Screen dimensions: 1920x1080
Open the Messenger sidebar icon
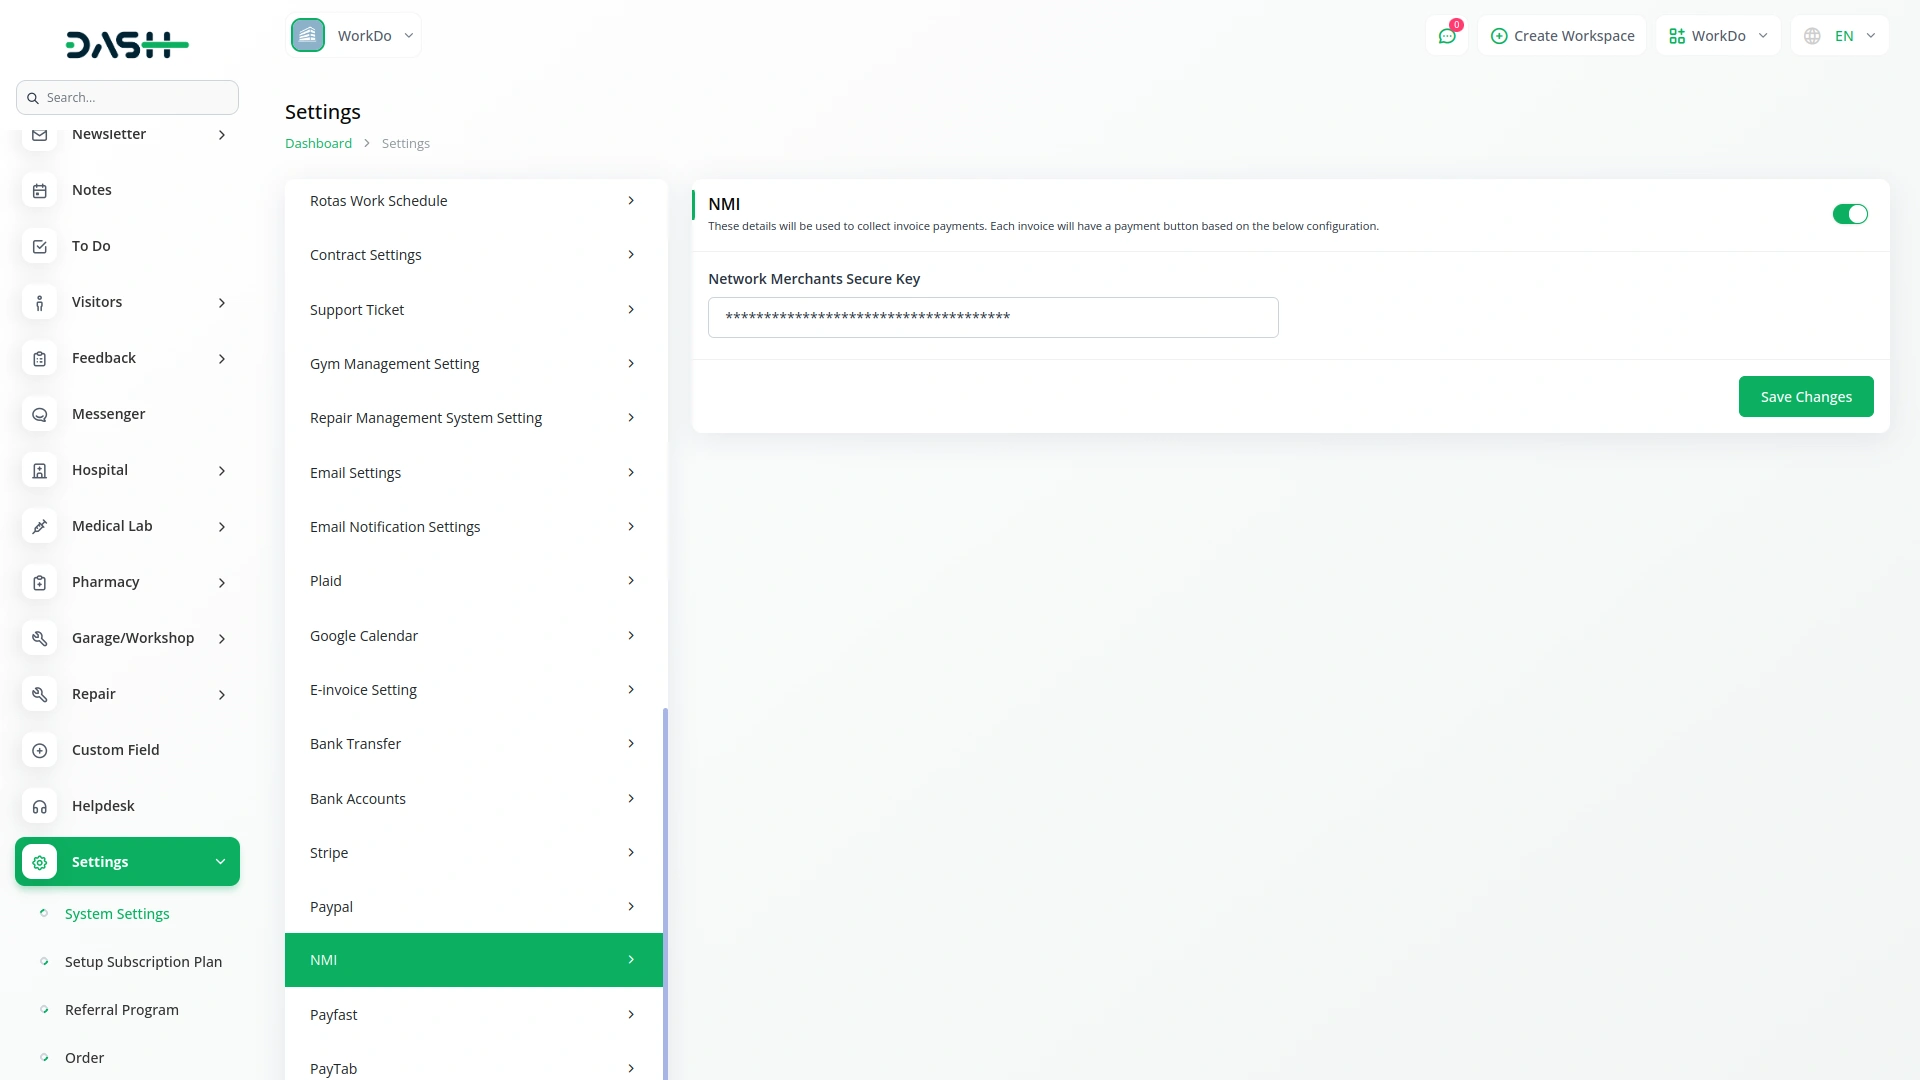coord(40,414)
